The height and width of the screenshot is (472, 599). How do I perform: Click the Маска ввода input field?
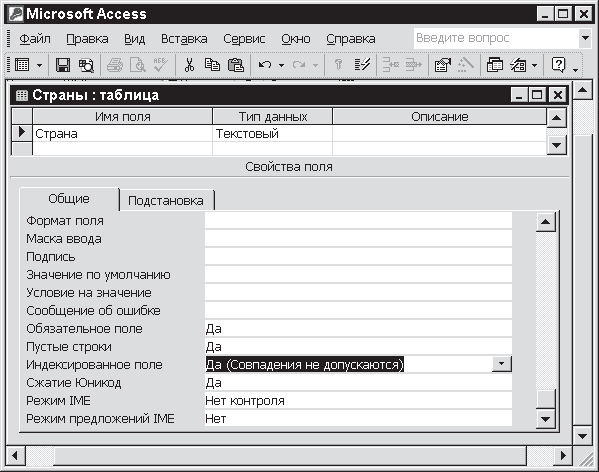point(358,239)
